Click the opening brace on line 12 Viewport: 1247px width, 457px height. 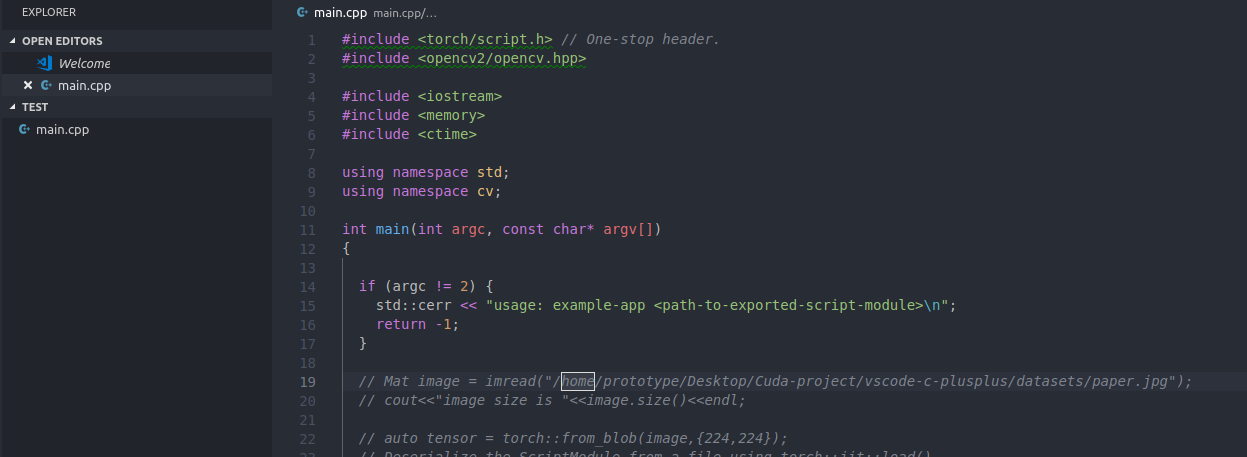[x=346, y=248]
